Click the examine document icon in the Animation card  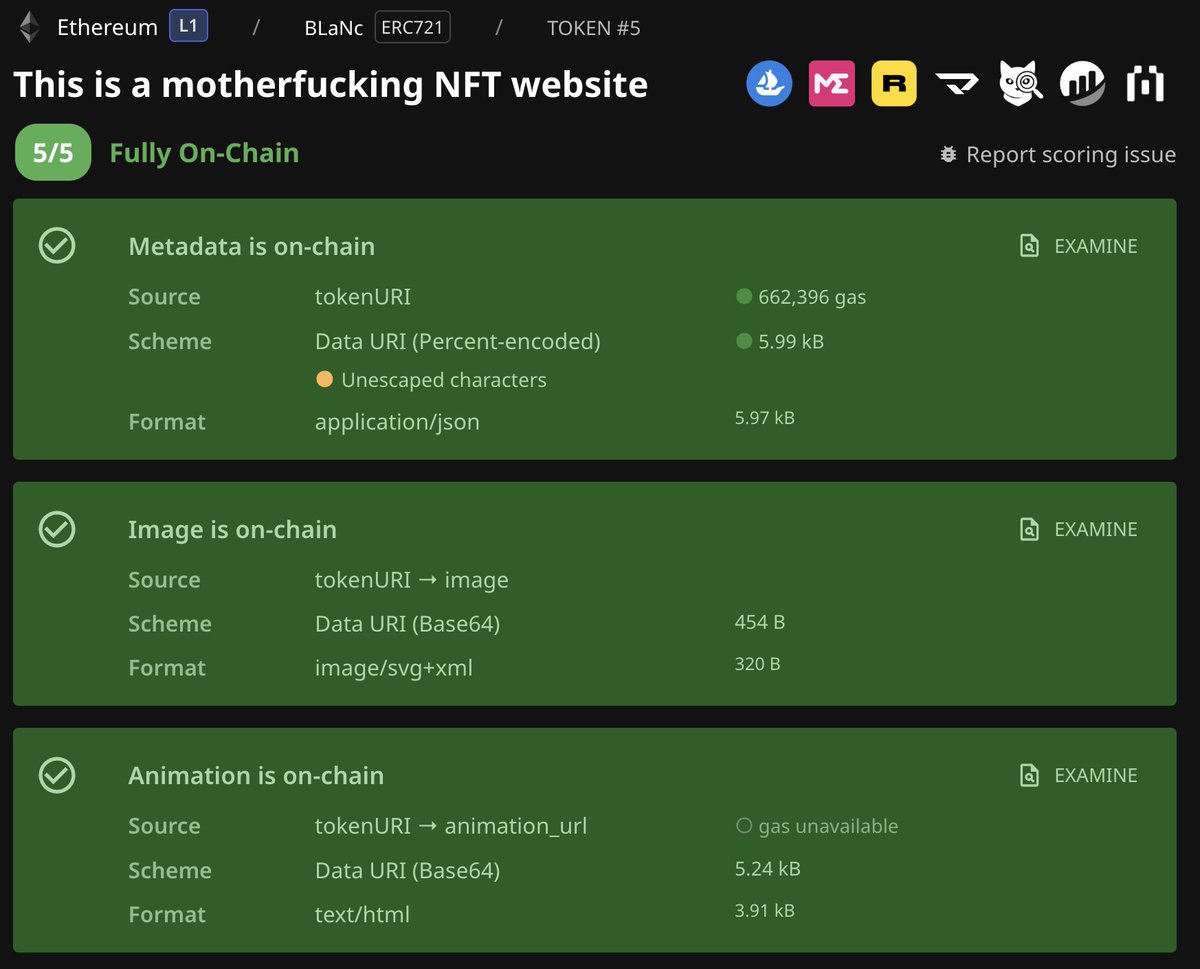(1029, 775)
